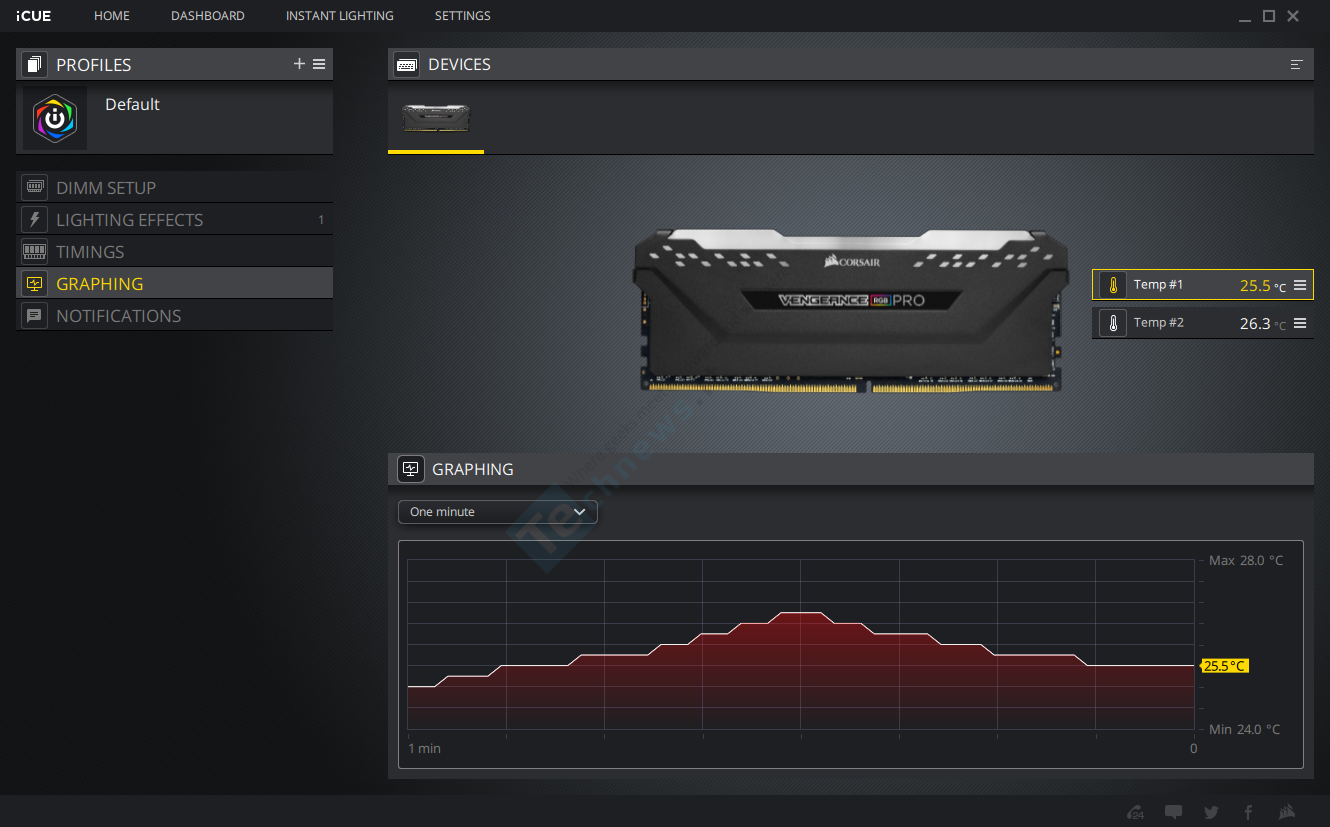Open Corsair's Facebook page
Image resolution: width=1330 pixels, height=827 pixels.
tap(1248, 812)
